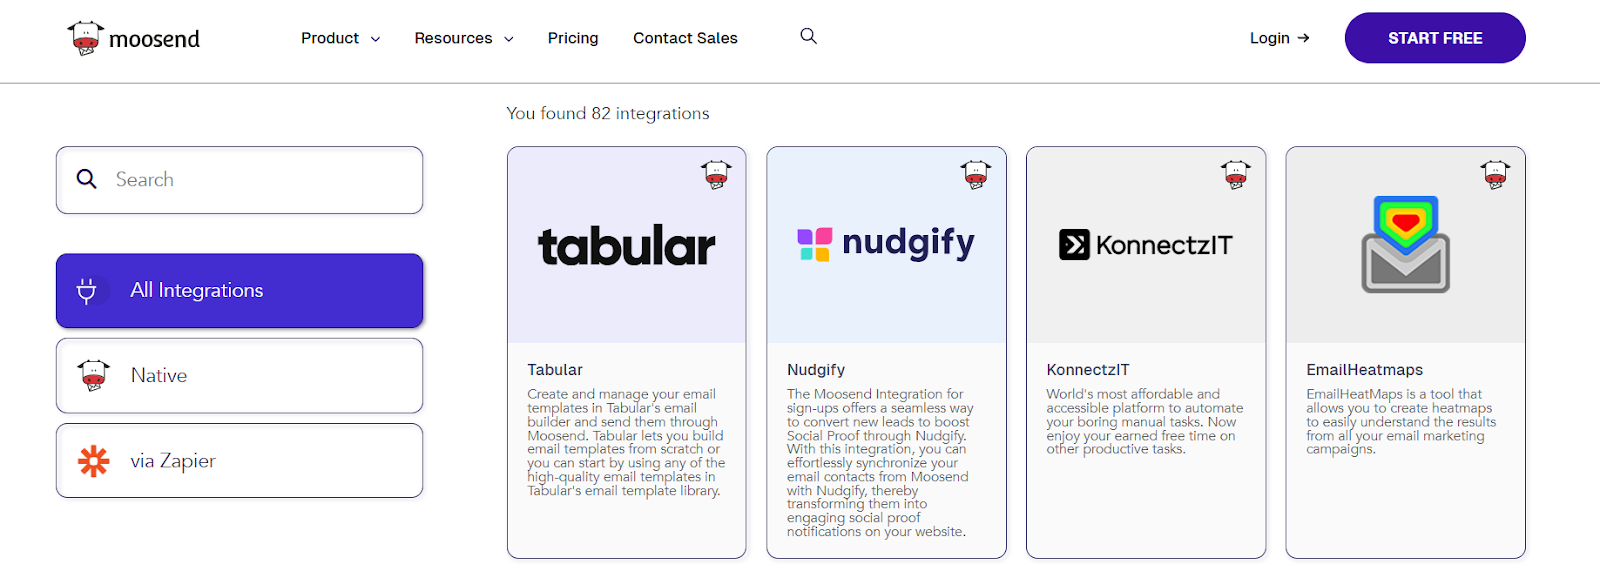Click the KonnectzIT logo image
The height and width of the screenshot is (571, 1600).
(1145, 245)
